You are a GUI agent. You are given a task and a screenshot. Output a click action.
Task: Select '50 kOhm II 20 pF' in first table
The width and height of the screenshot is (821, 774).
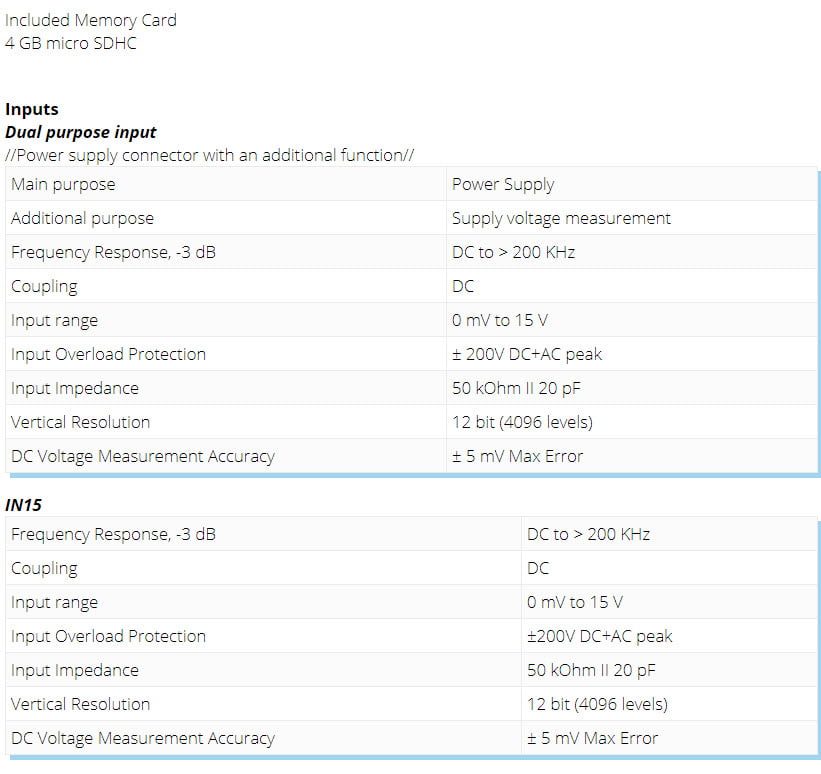click(x=516, y=389)
